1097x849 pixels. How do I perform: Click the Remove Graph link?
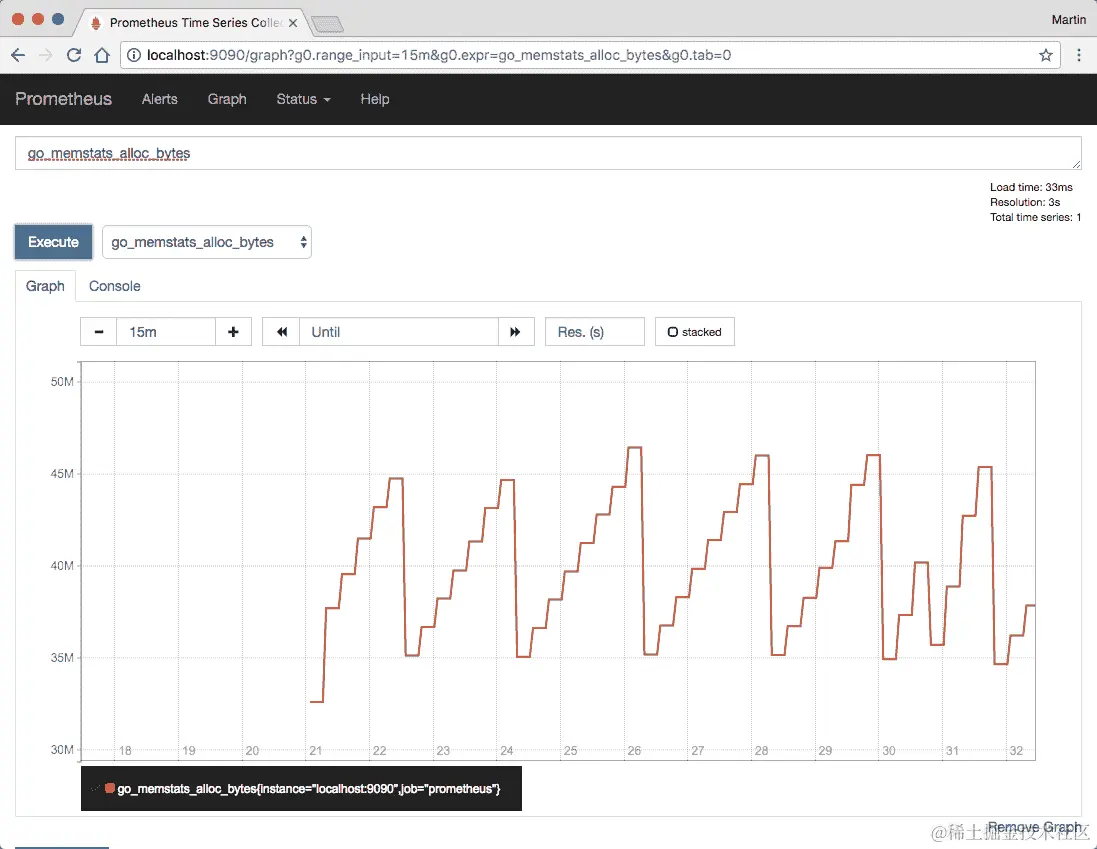click(x=1035, y=827)
